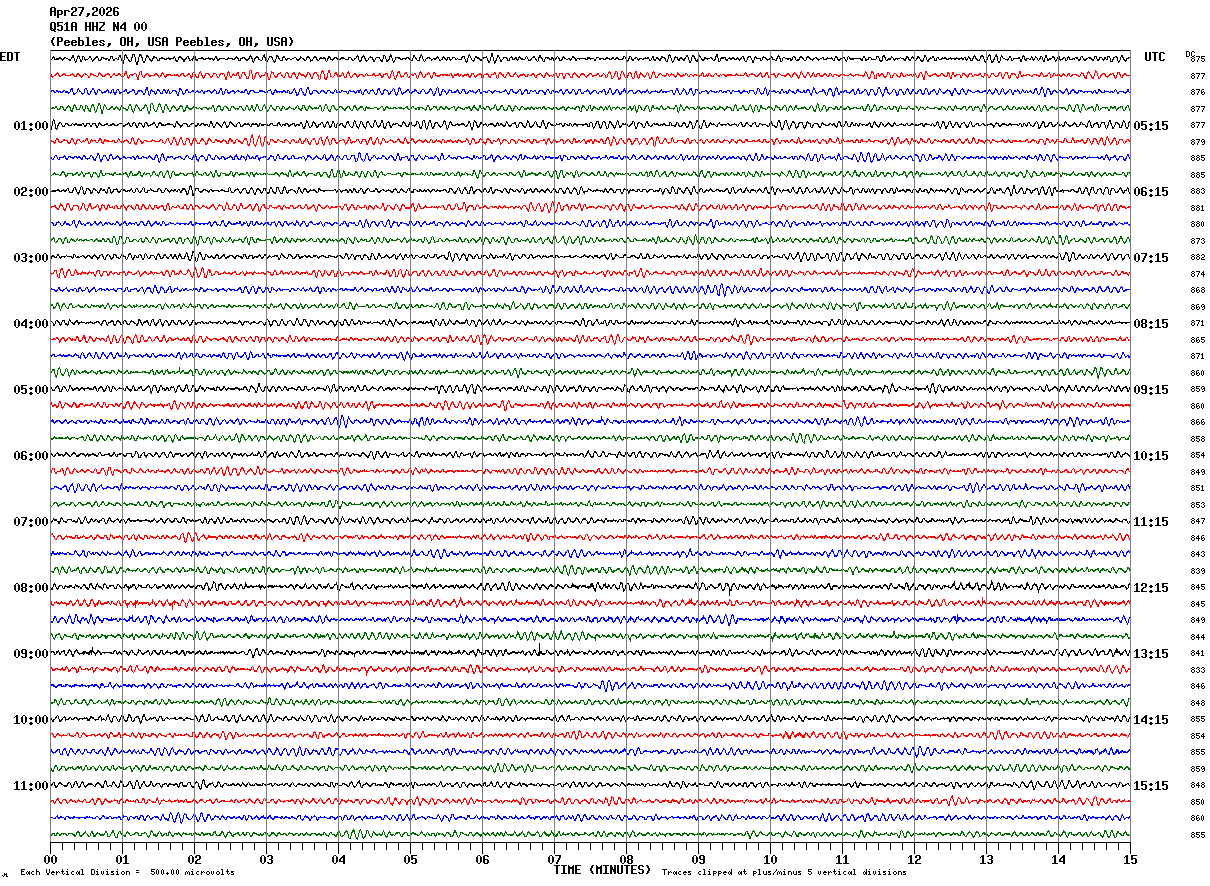Click the 09:15 UTC row label
Screen dimensions: 1210x886
point(1151,390)
